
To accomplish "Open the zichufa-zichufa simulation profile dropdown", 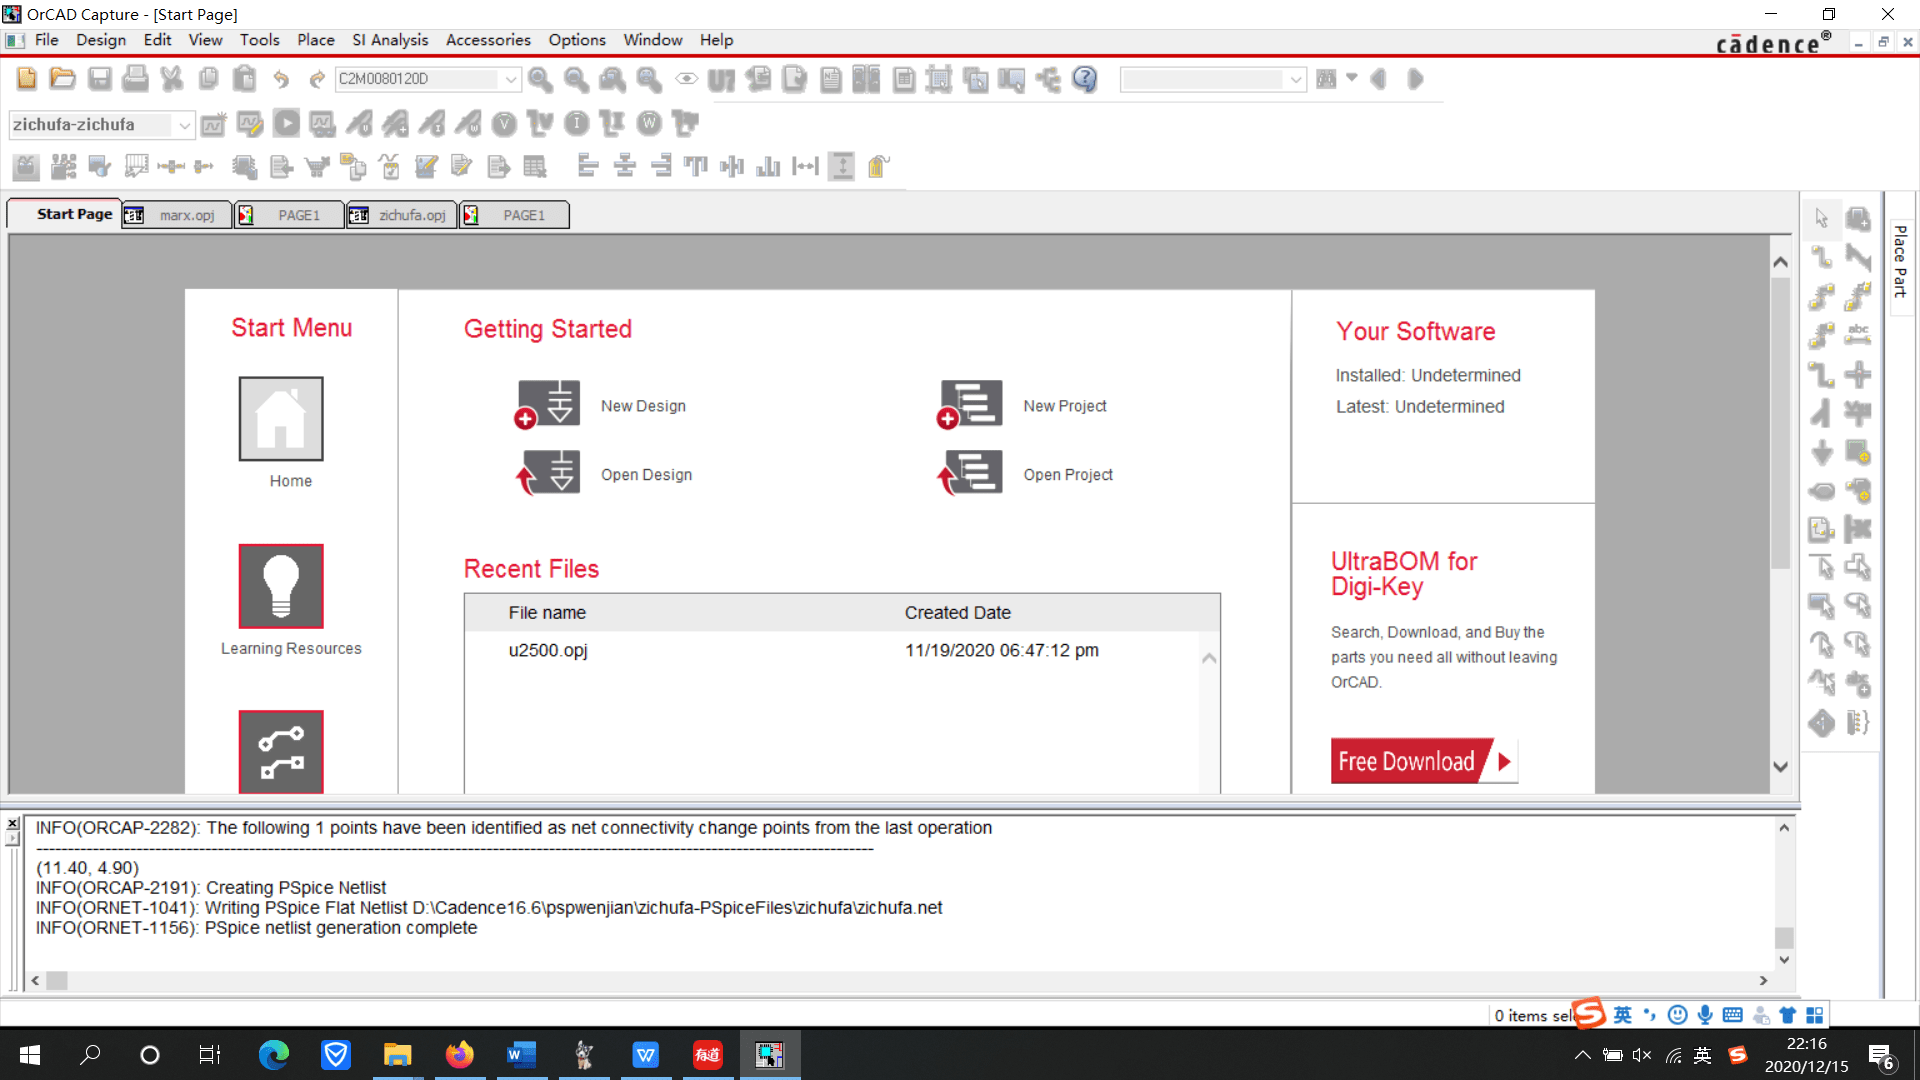I will [184, 125].
